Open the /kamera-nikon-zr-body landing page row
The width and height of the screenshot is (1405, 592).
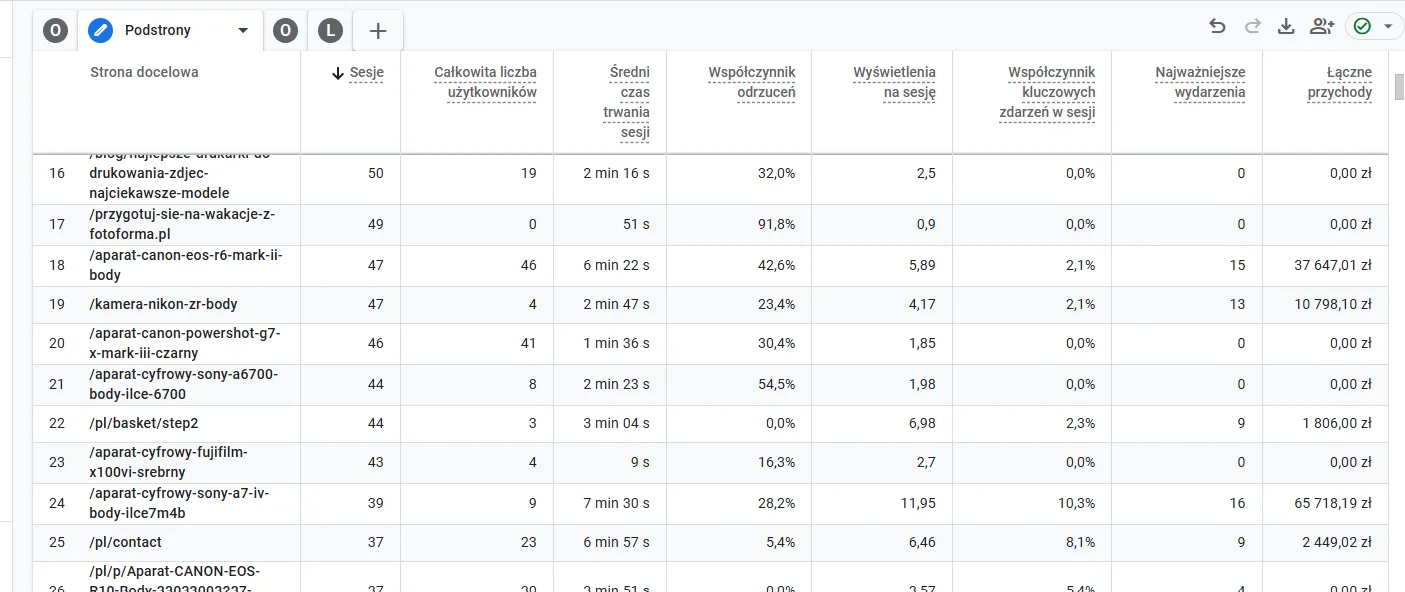point(163,304)
